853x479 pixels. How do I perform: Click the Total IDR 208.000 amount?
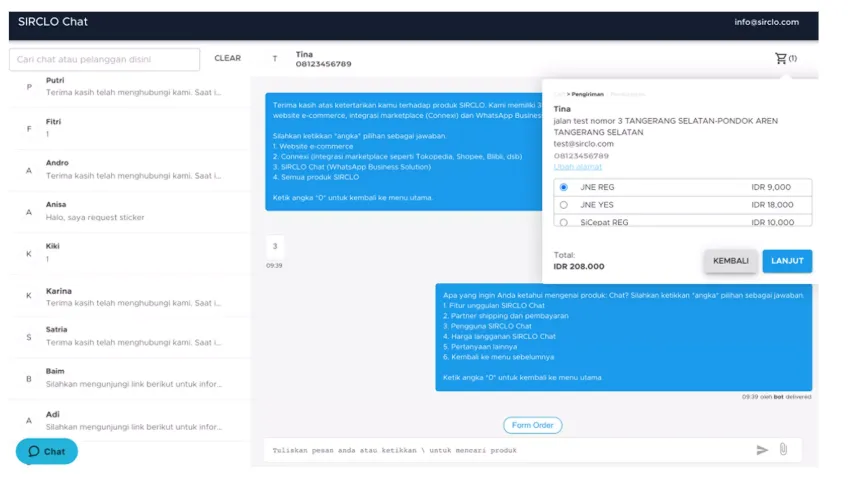[579, 266]
